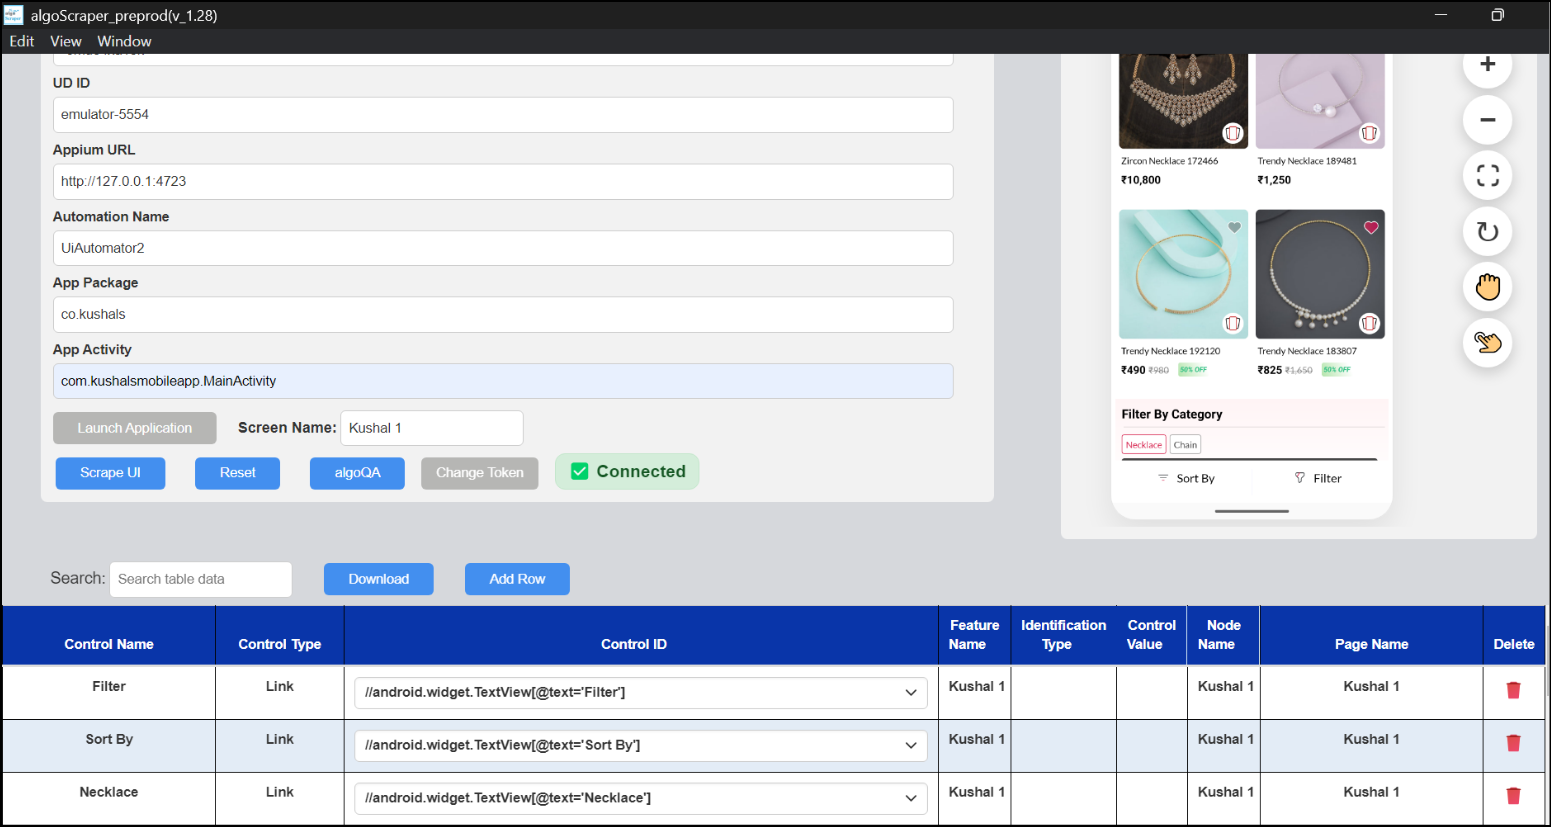This screenshot has width=1551, height=827.
Task: Click the 'Trendy Necklace 183807' product title
Action: pos(1307,351)
